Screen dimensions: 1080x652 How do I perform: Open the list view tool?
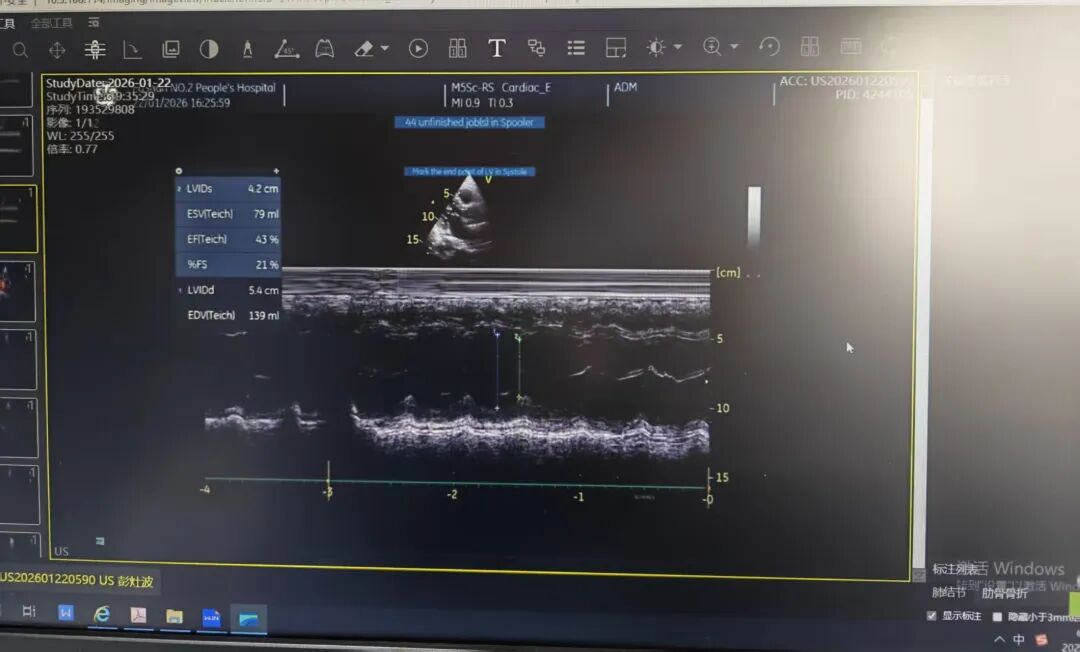click(576, 48)
